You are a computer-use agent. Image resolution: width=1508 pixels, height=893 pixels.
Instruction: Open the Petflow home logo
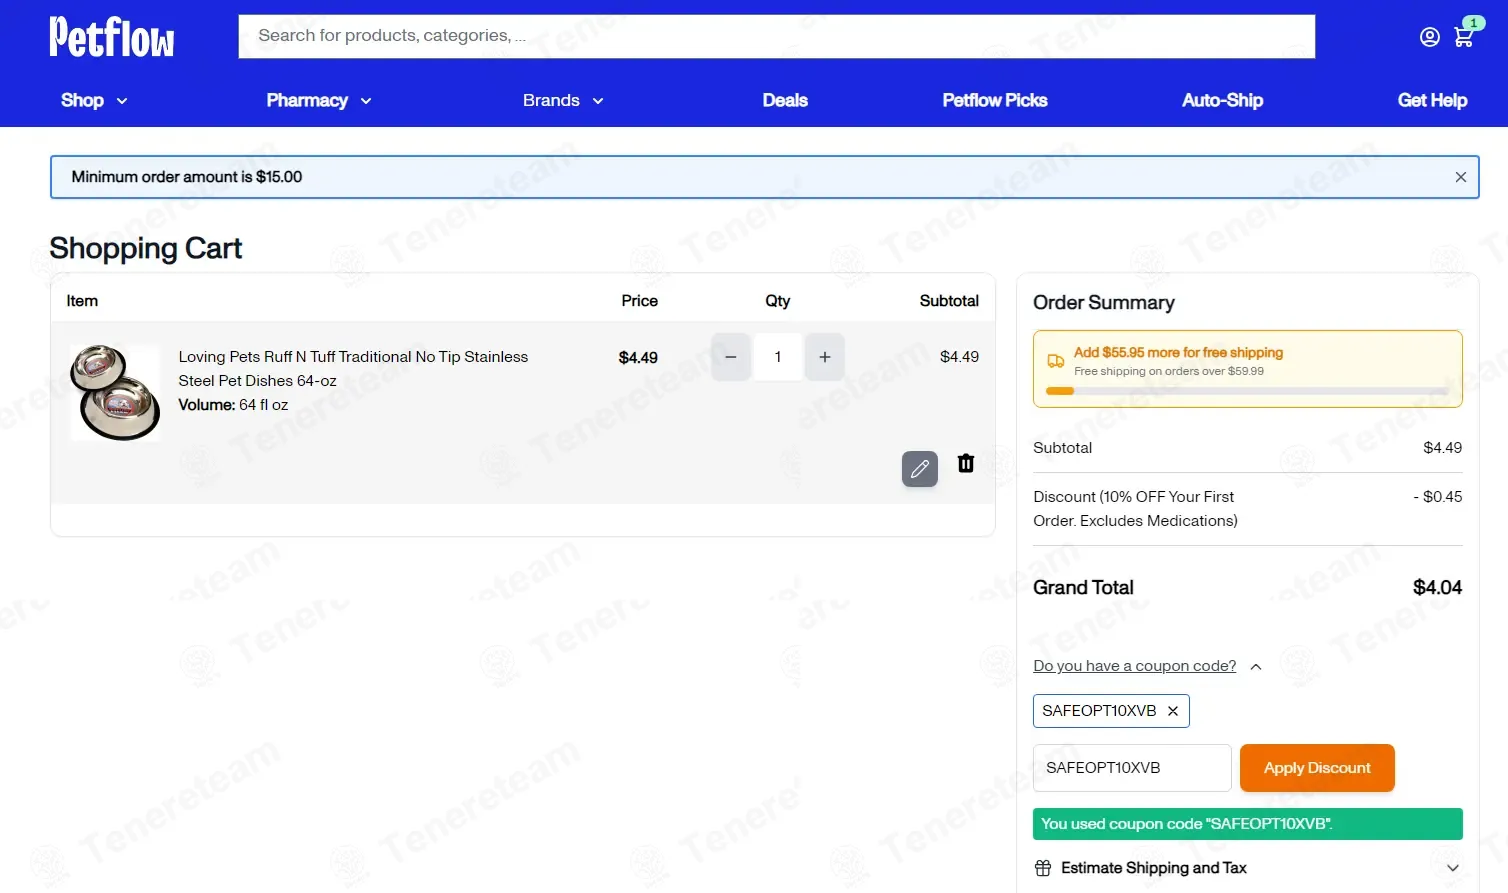click(112, 37)
